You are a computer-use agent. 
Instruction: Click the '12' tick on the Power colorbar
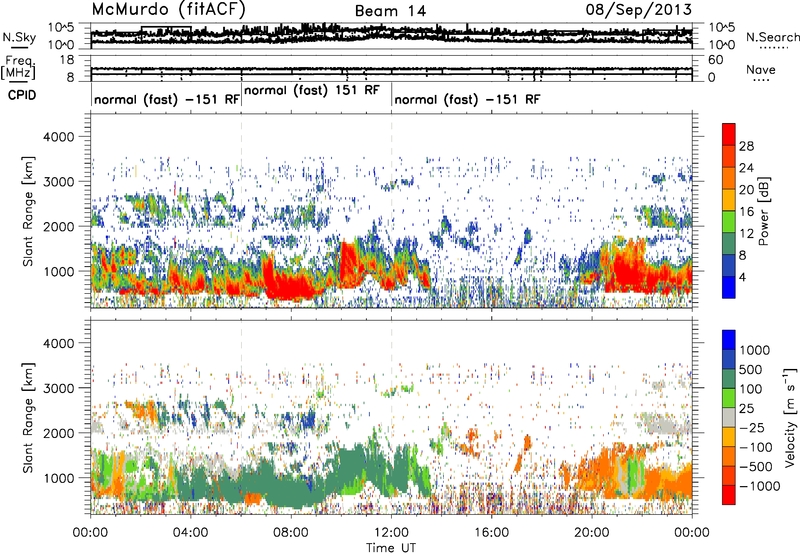coord(746,233)
